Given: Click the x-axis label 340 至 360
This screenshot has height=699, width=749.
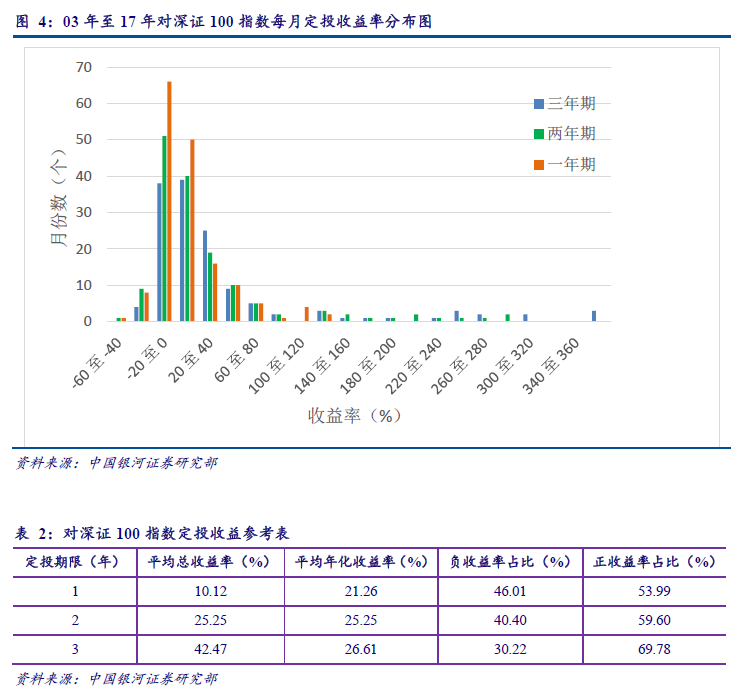Looking at the screenshot, I should point(551,366).
